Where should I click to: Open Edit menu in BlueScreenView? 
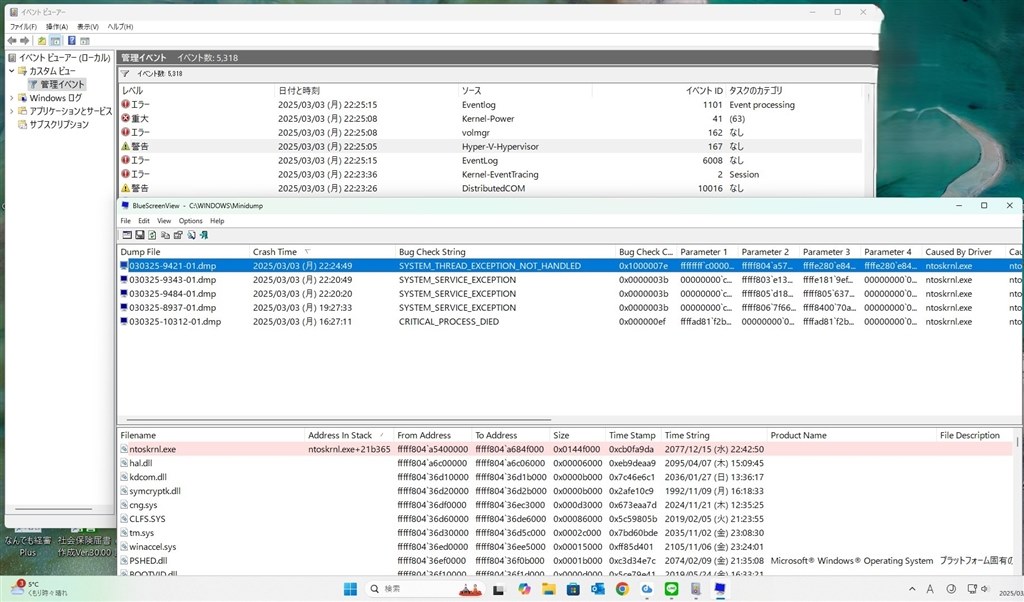144,221
